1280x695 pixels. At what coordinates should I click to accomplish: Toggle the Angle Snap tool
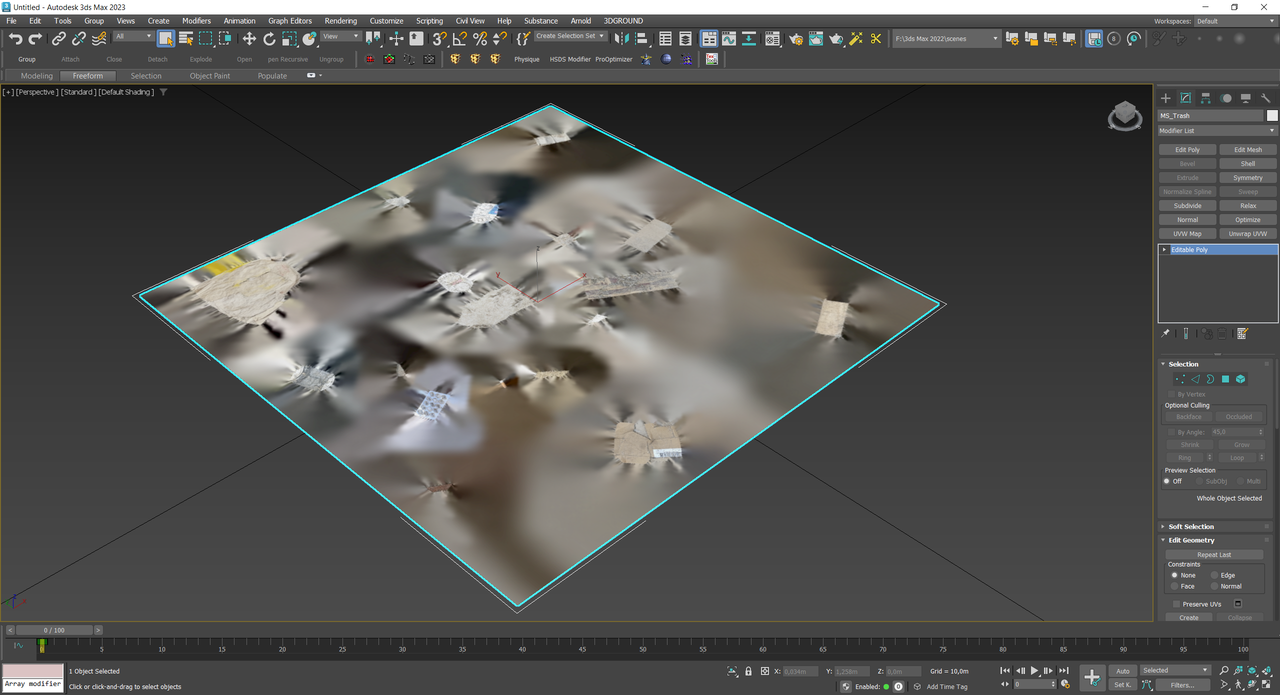[459, 39]
